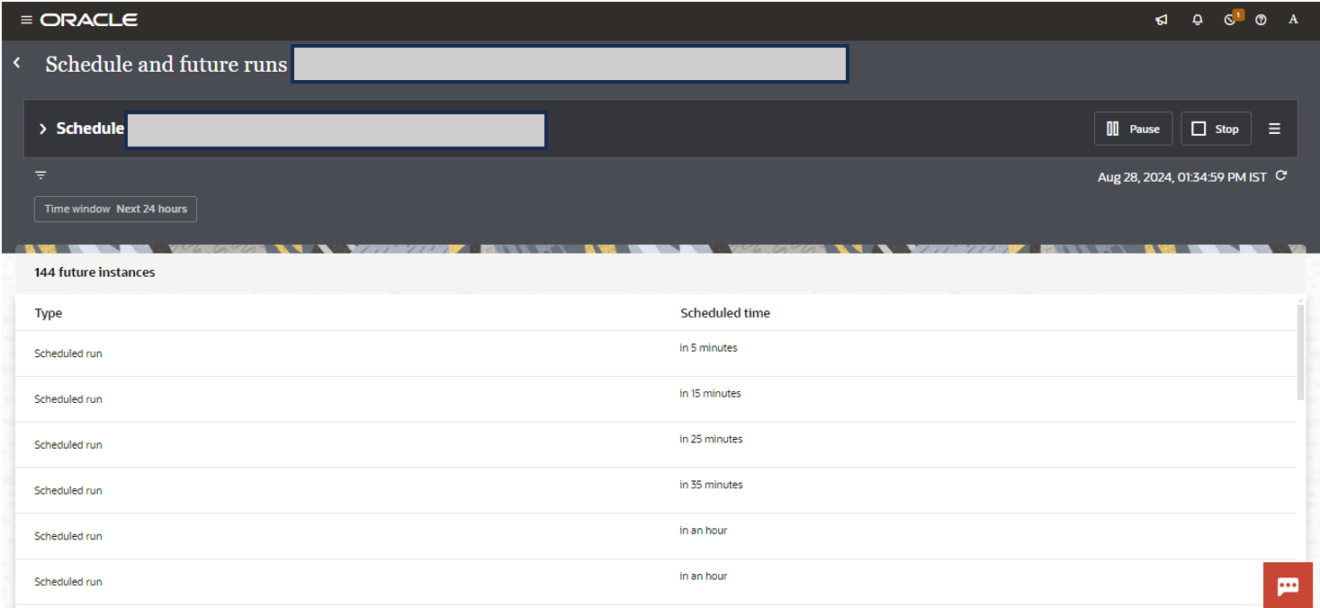
Task: Click the Scheduled time column header
Action: click(x=725, y=313)
